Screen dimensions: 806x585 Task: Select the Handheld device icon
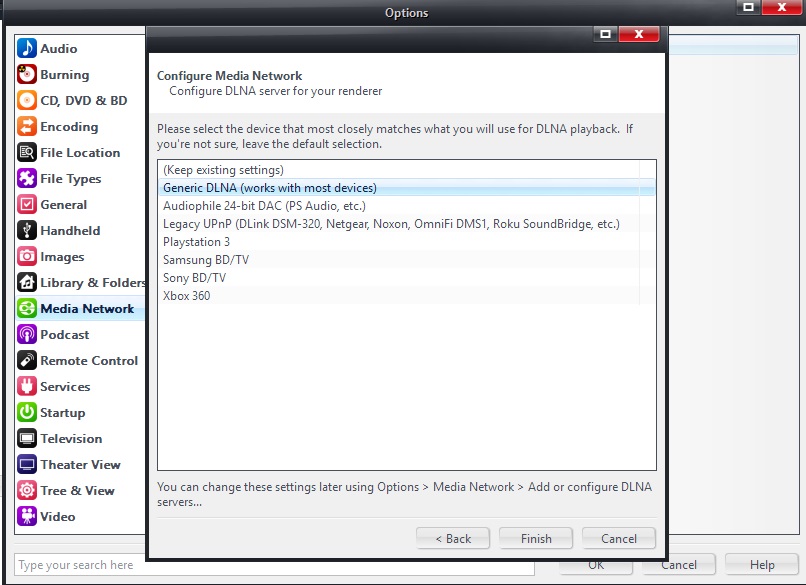[x=27, y=231]
